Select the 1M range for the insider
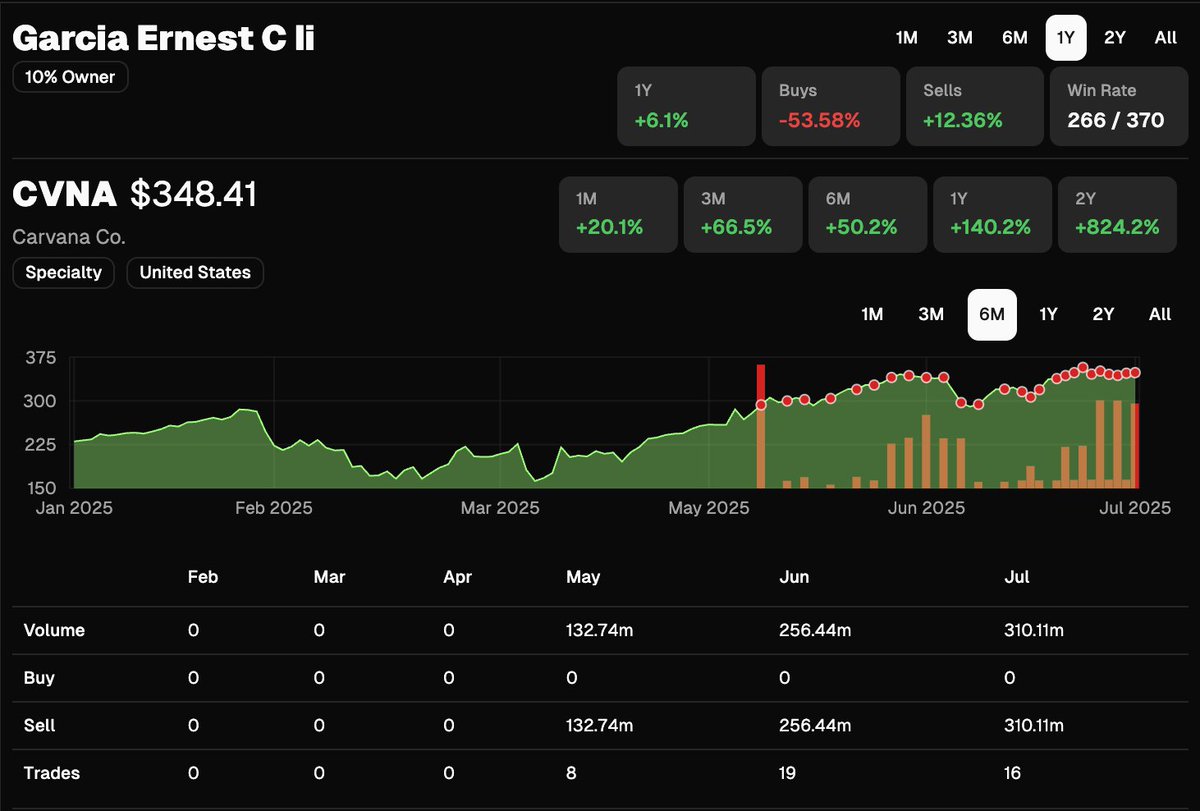 click(906, 38)
